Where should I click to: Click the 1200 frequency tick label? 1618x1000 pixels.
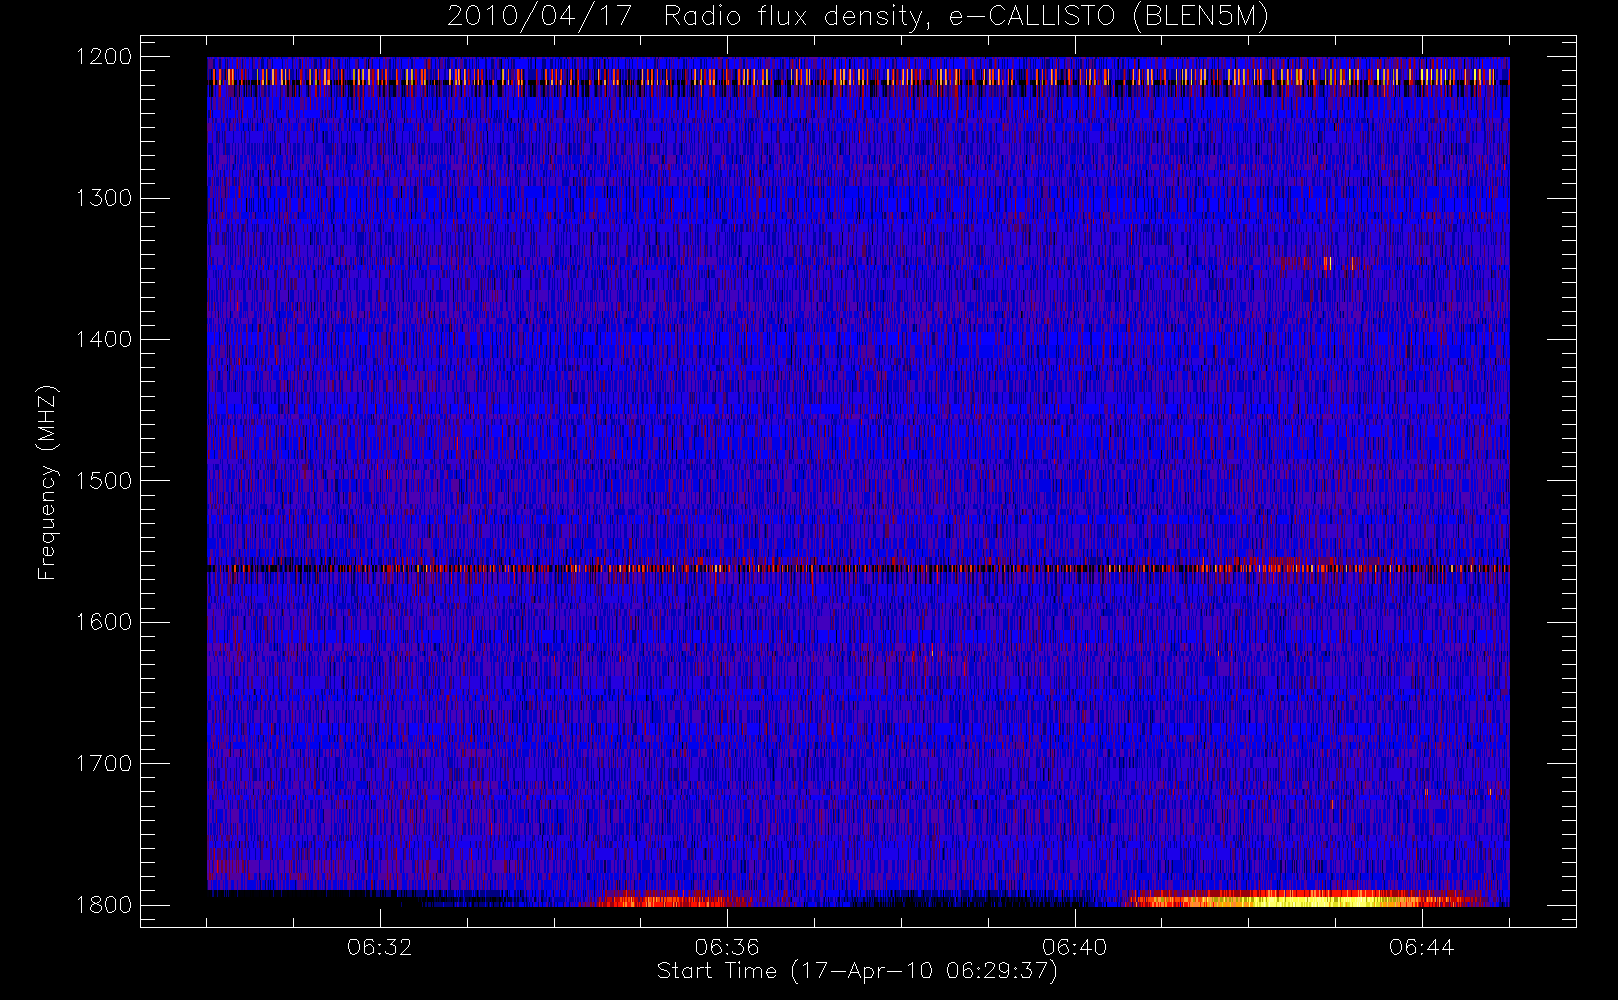click(104, 57)
